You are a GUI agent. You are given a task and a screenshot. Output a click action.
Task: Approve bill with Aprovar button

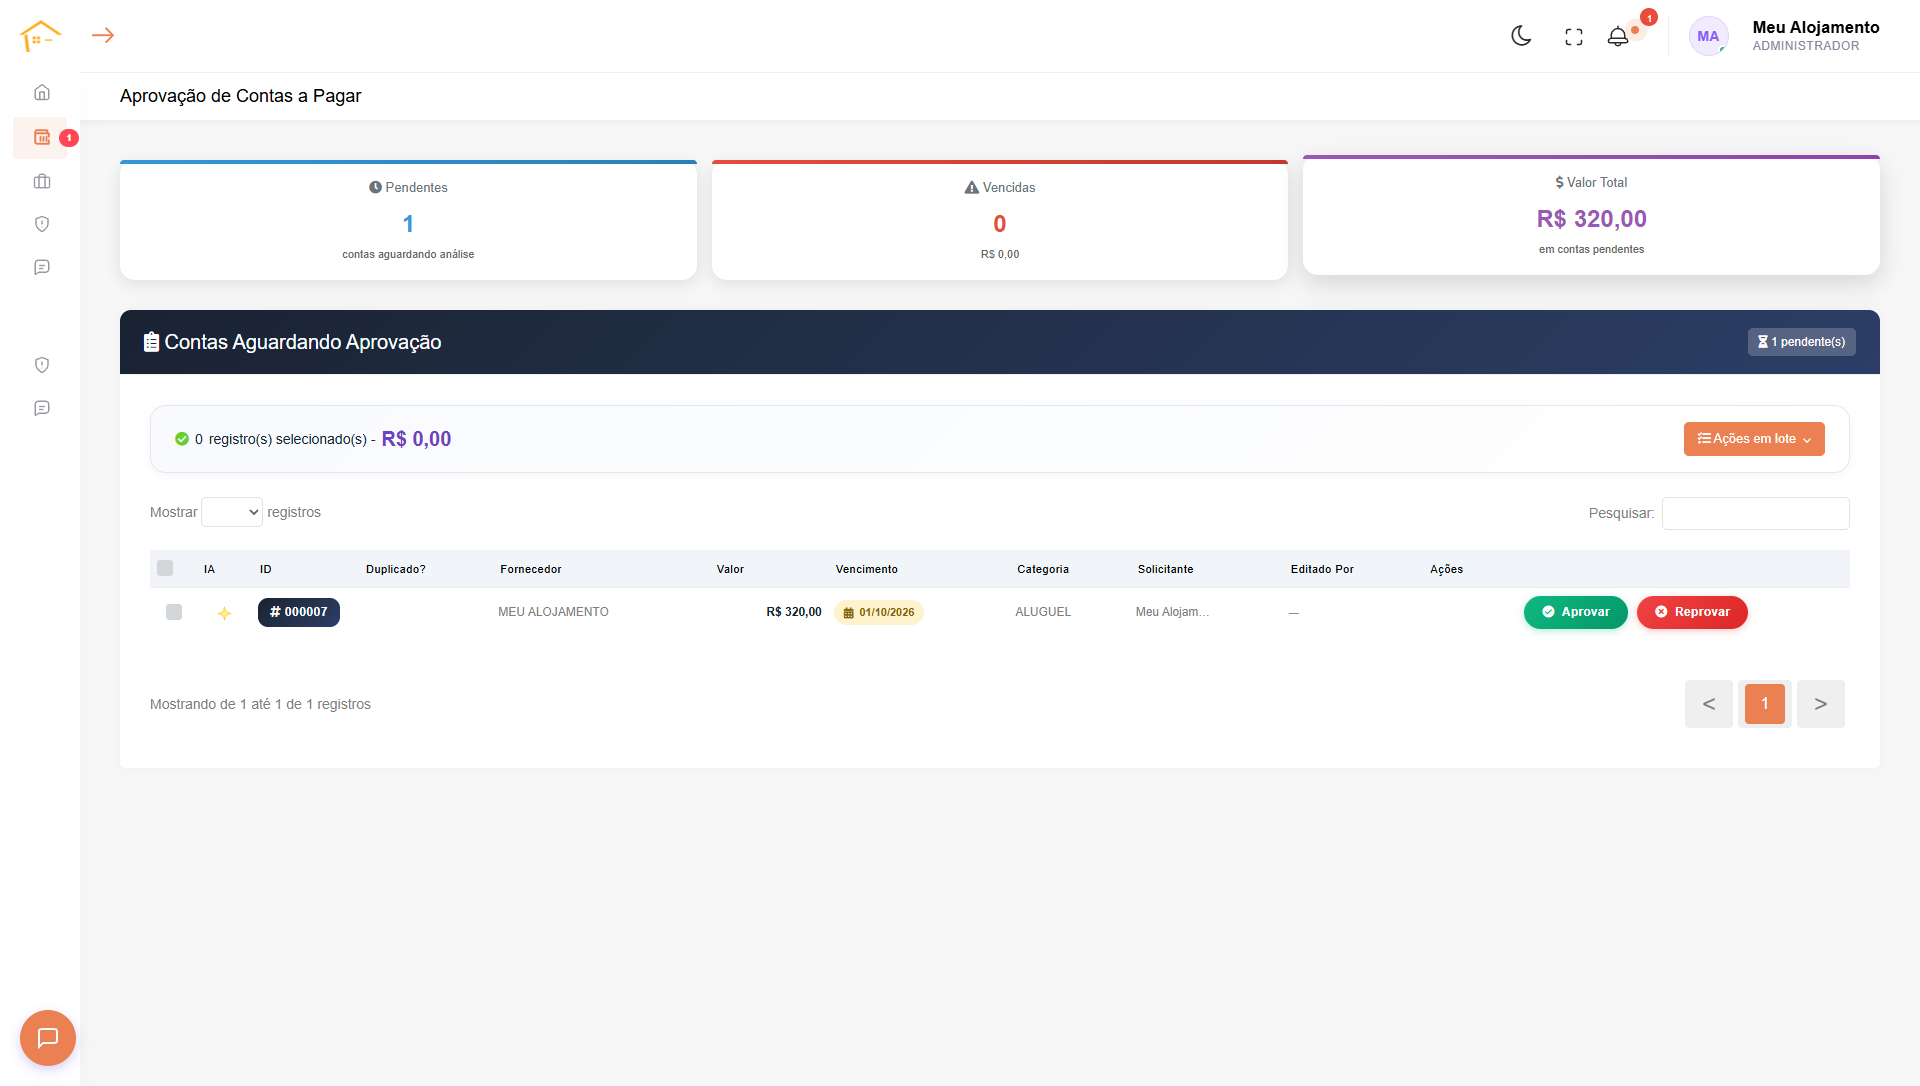tap(1576, 612)
